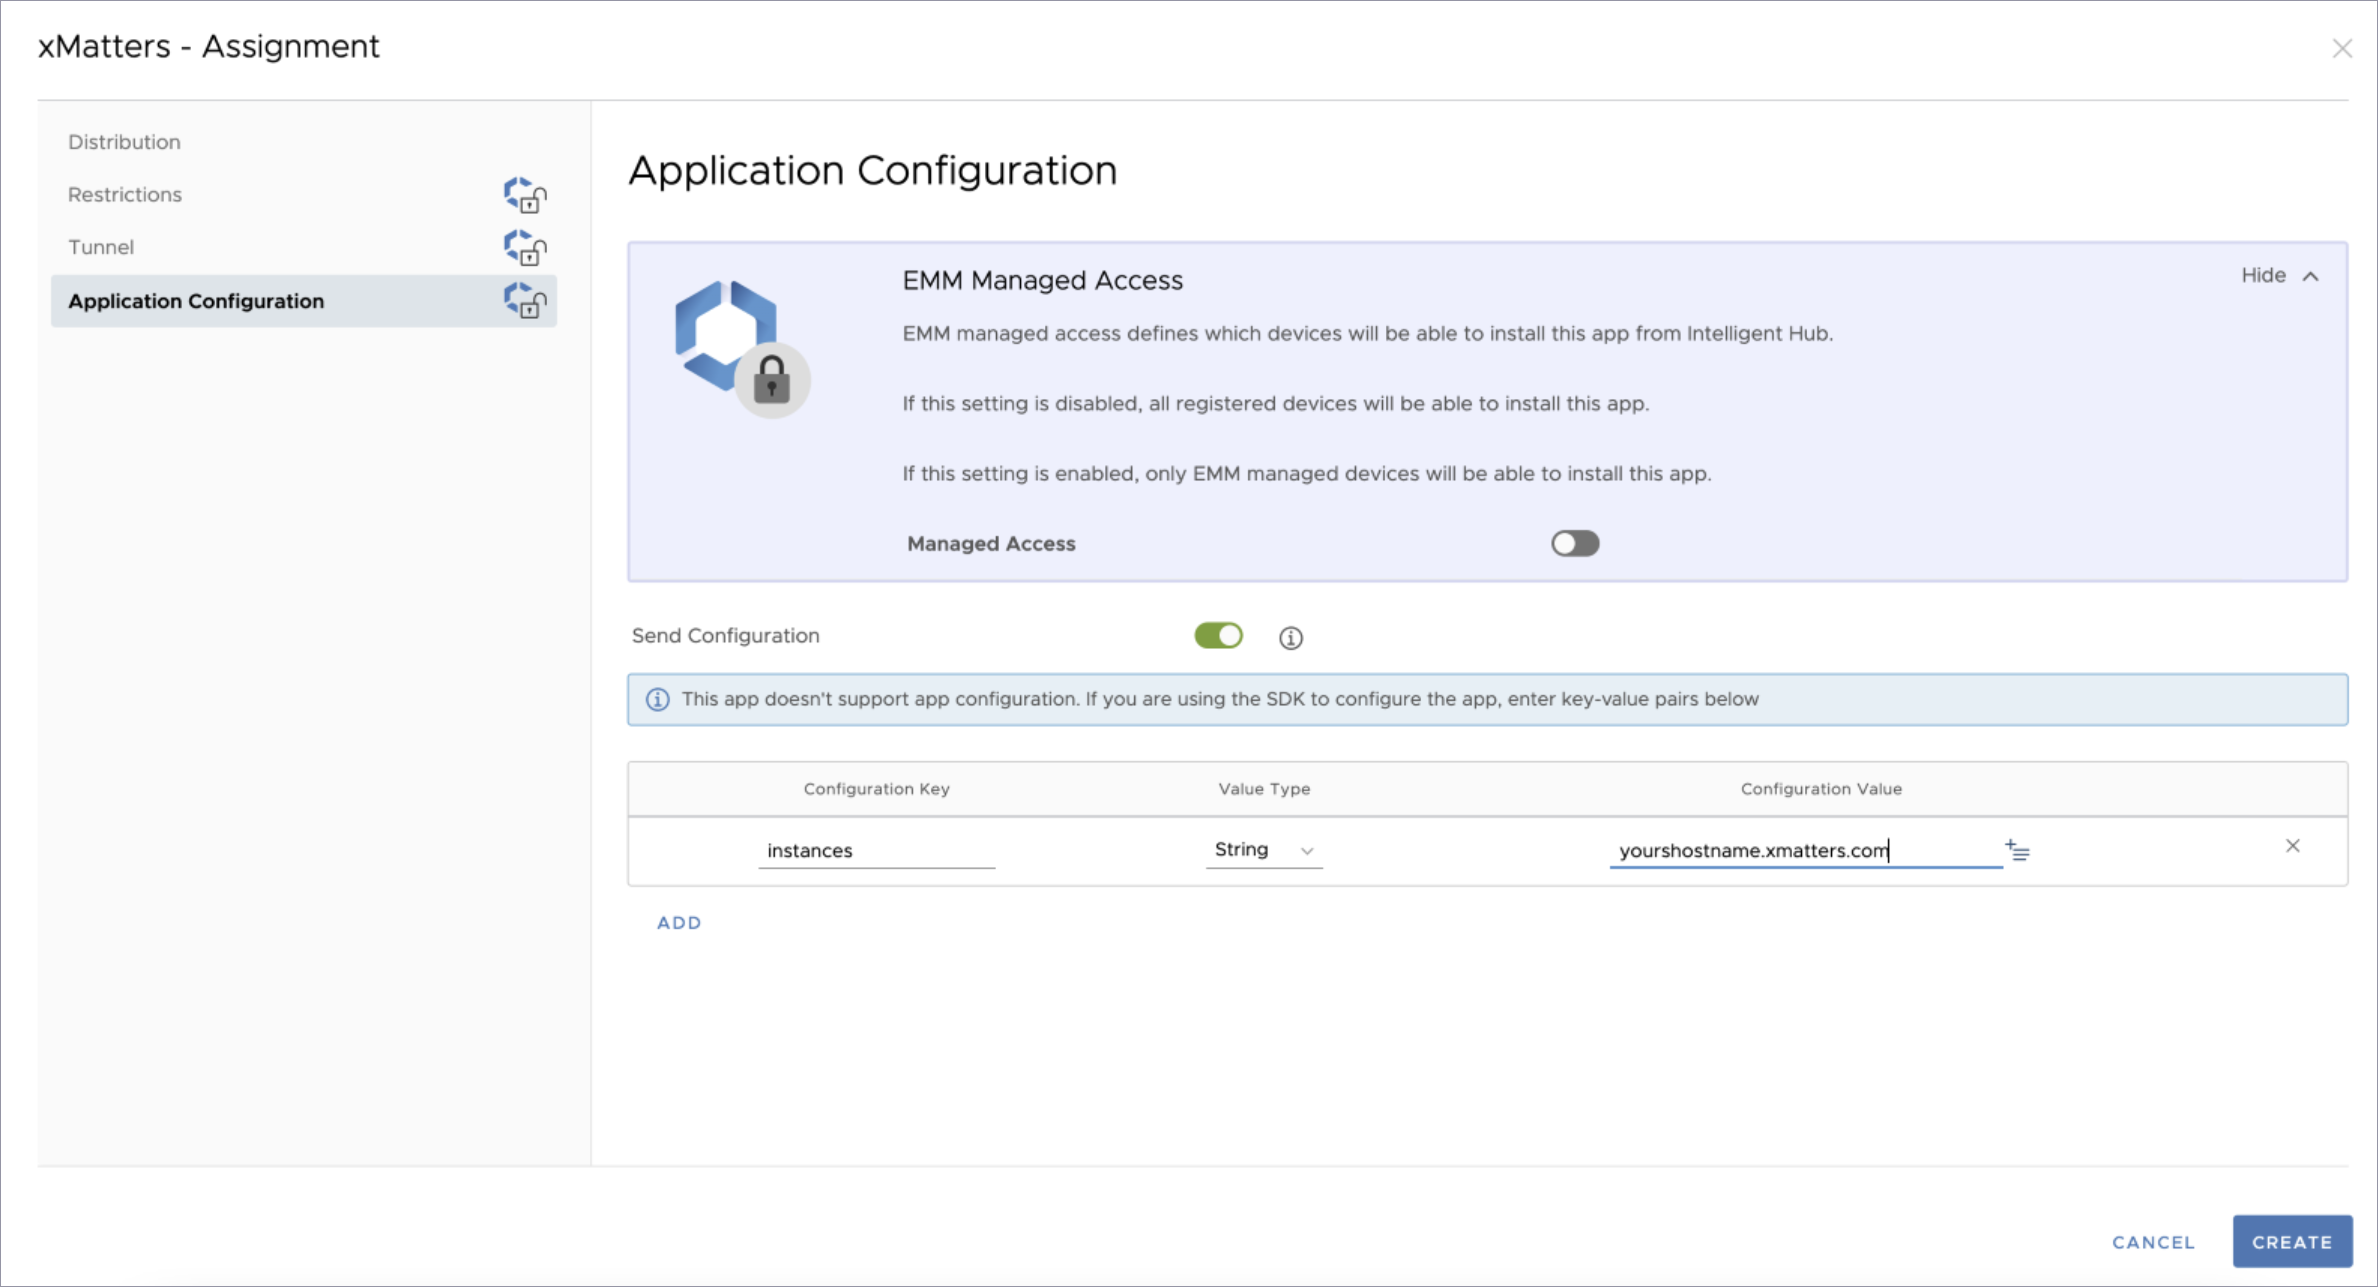
Task: Close the xMatters Assignment dialog
Action: 2341,48
